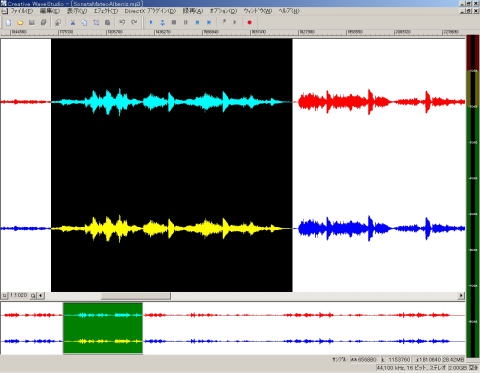Click the Redo arrow icon

coord(134,22)
